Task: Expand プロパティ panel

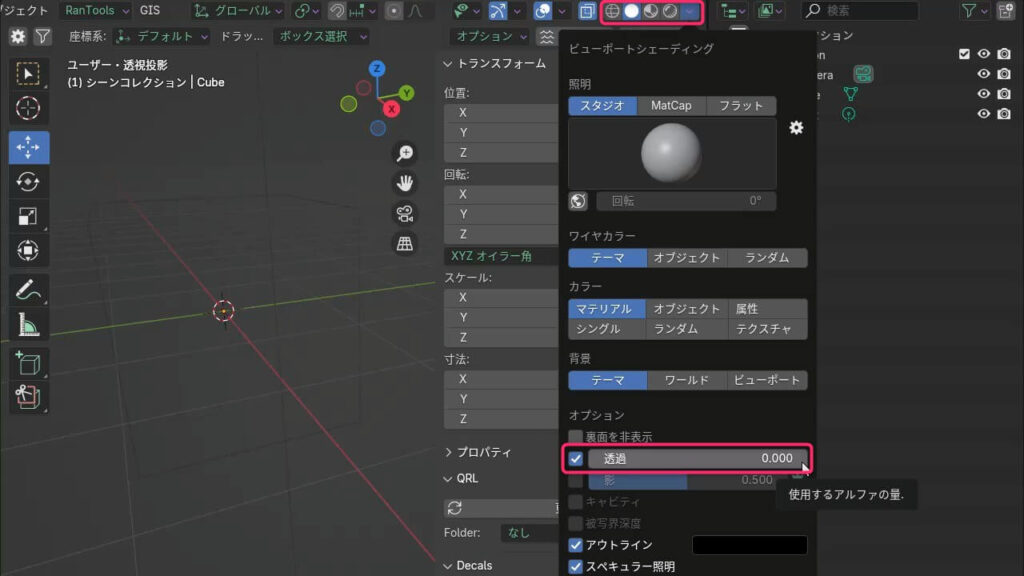Action: pyautogui.click(x=479, y=452)
